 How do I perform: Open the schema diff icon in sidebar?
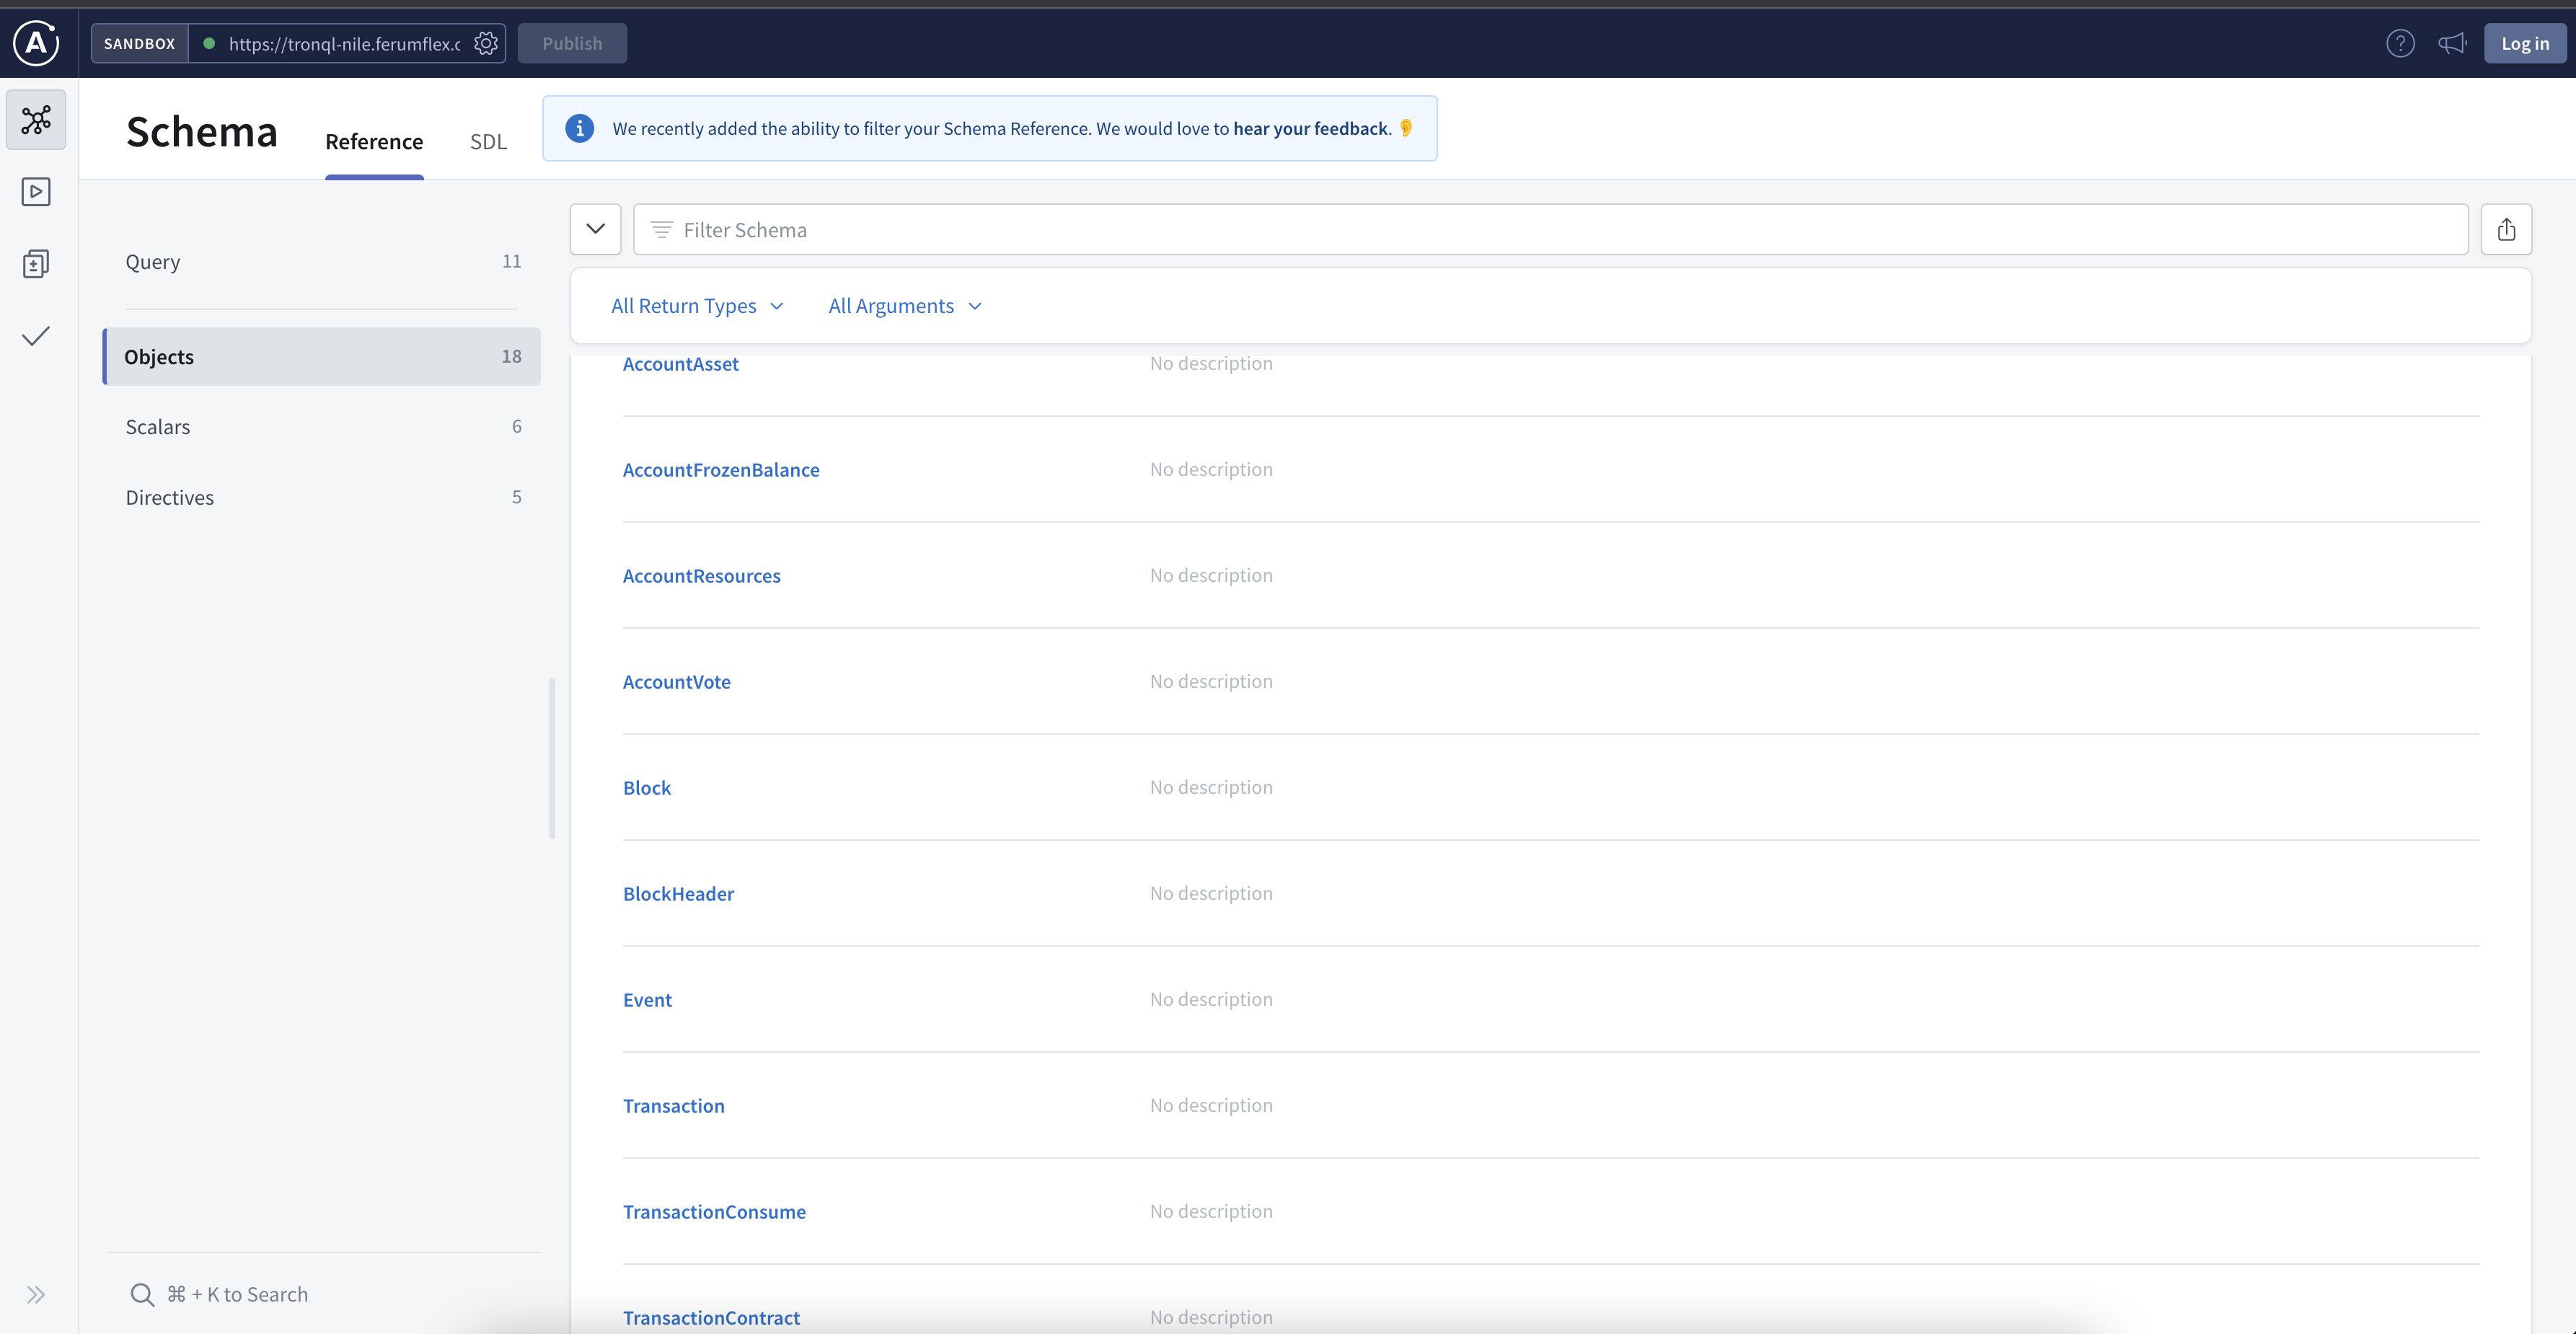(36, 264)
